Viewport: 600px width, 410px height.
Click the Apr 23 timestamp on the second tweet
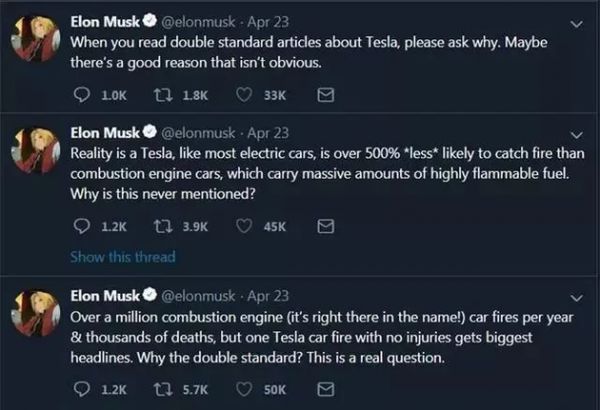(268, 131)
